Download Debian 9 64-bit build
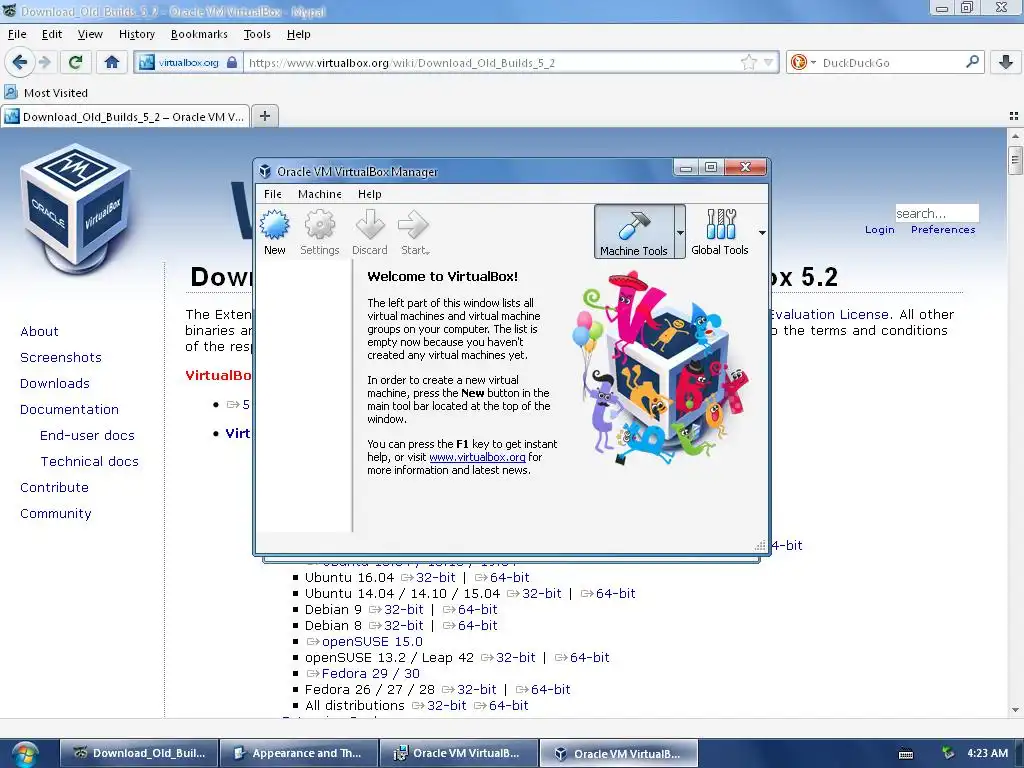 470,609
